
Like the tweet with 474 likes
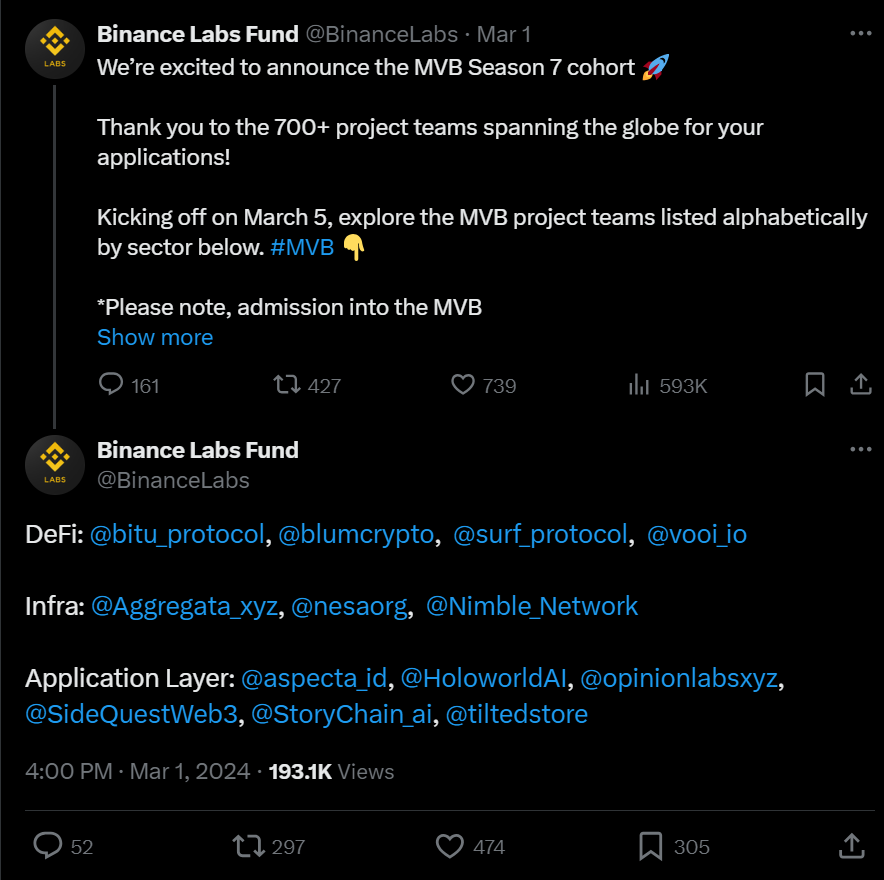click(451, 846)
